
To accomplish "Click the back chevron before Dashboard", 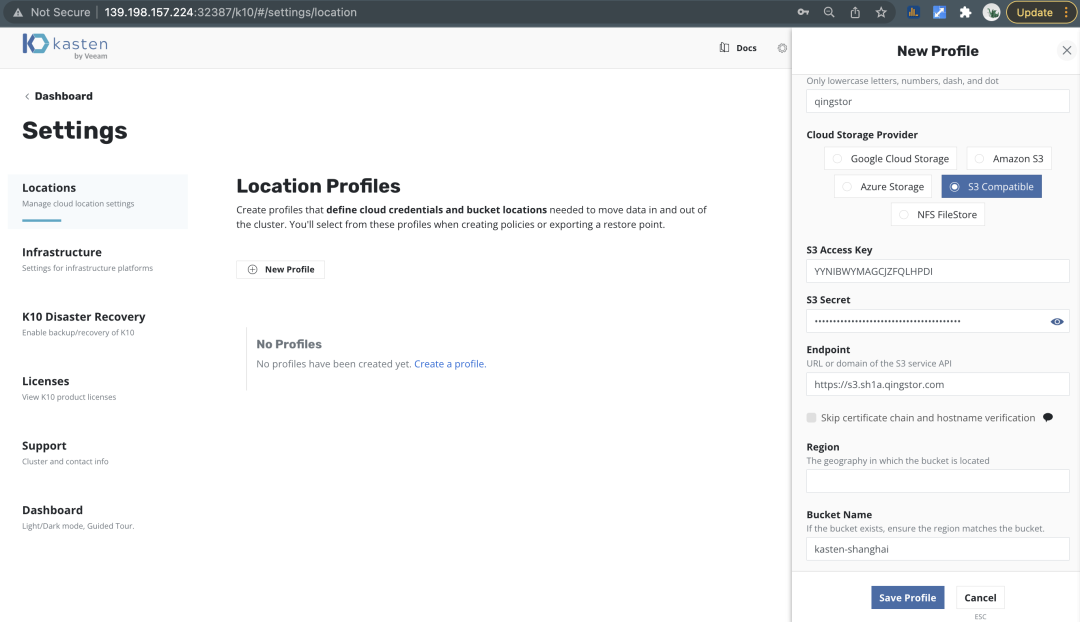I will point(27,96).
